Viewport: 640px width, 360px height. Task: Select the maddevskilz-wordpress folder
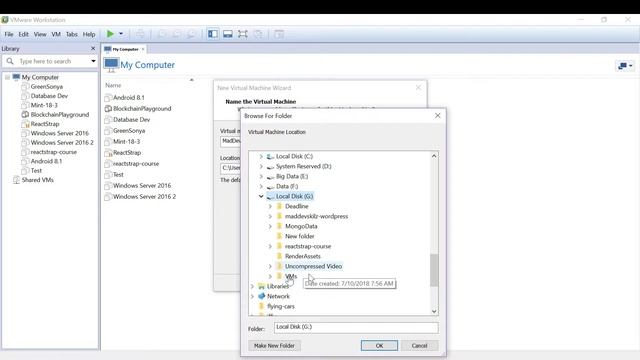point(316,216)
